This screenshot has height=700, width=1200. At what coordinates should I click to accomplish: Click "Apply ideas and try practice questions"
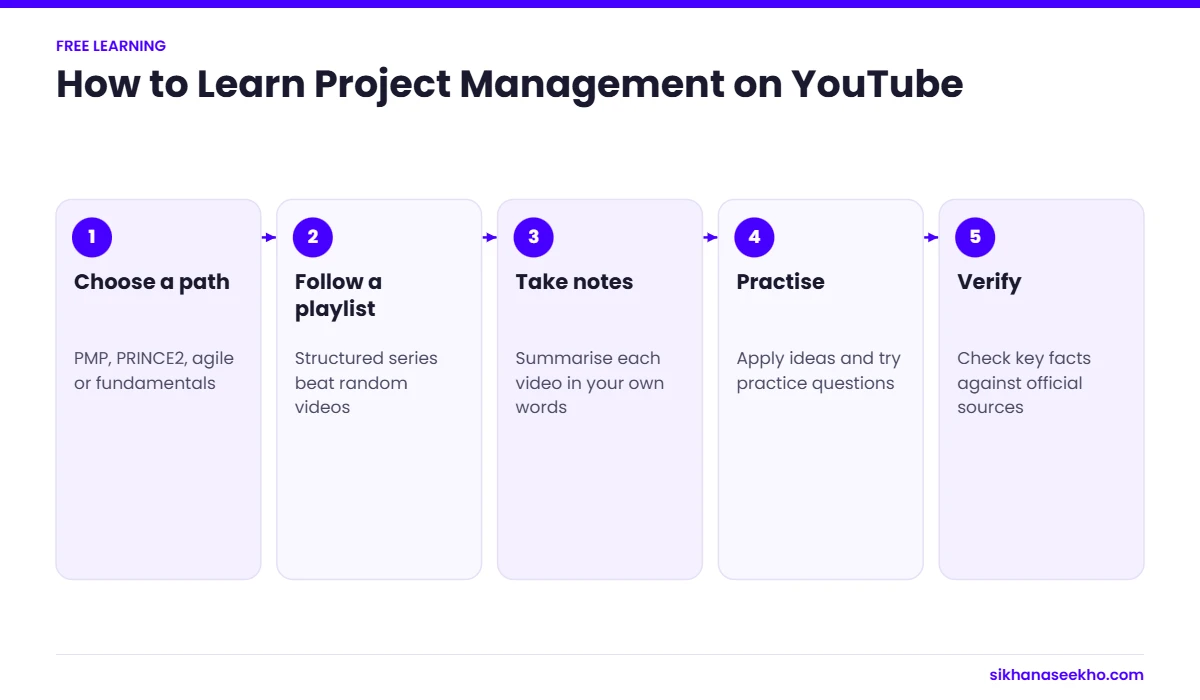click(819, 370)
